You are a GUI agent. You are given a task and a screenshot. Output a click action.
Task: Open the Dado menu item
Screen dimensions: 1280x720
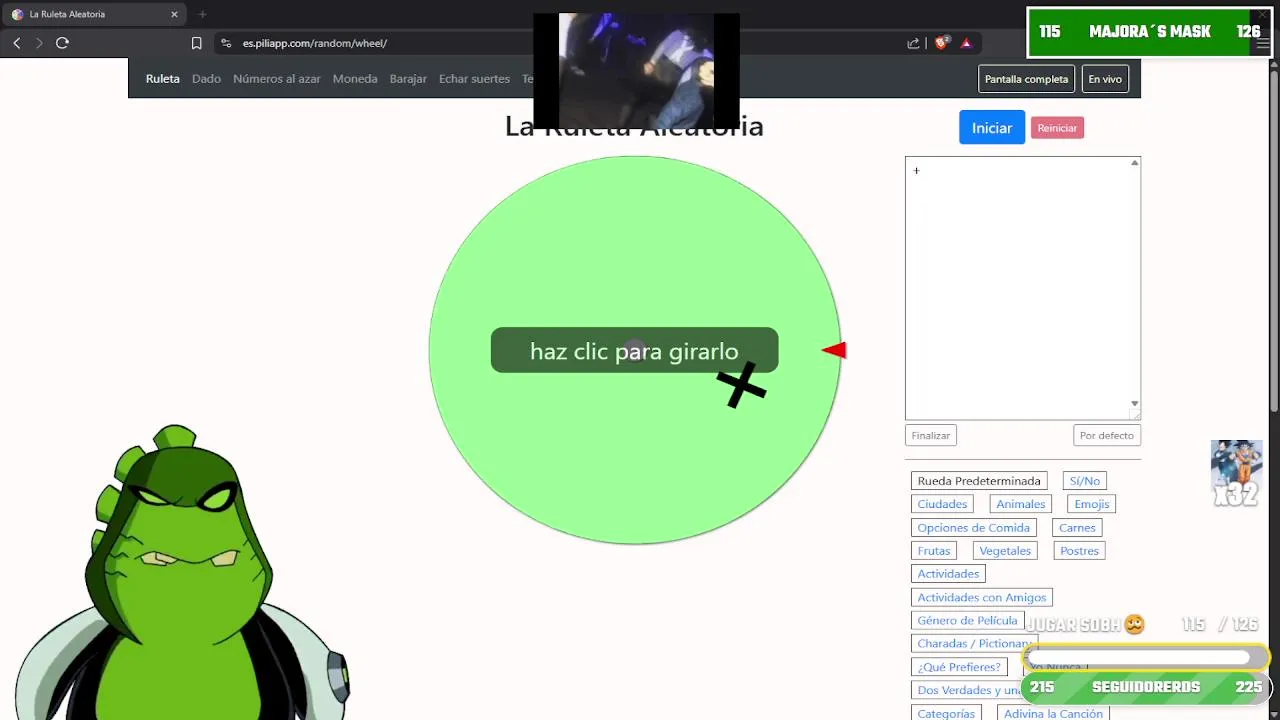(206, 79)
